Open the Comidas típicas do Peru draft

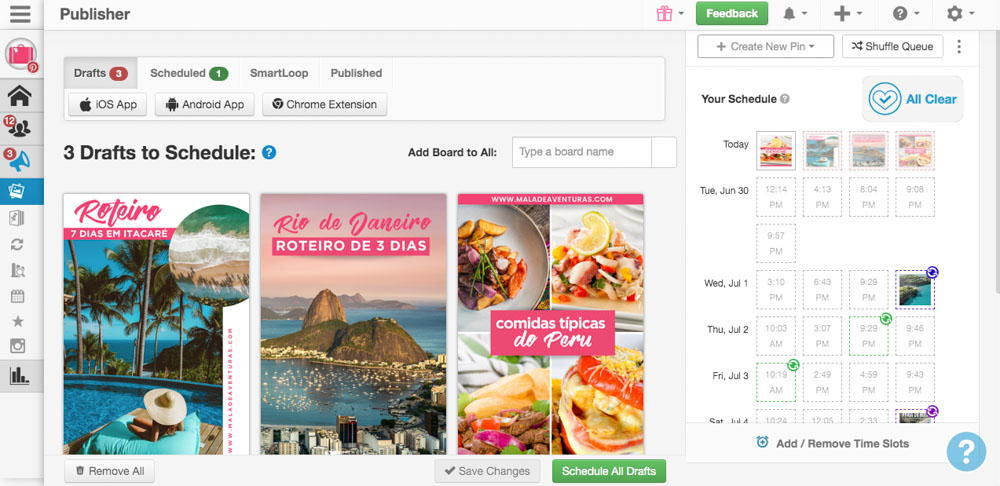coord(550,324)
